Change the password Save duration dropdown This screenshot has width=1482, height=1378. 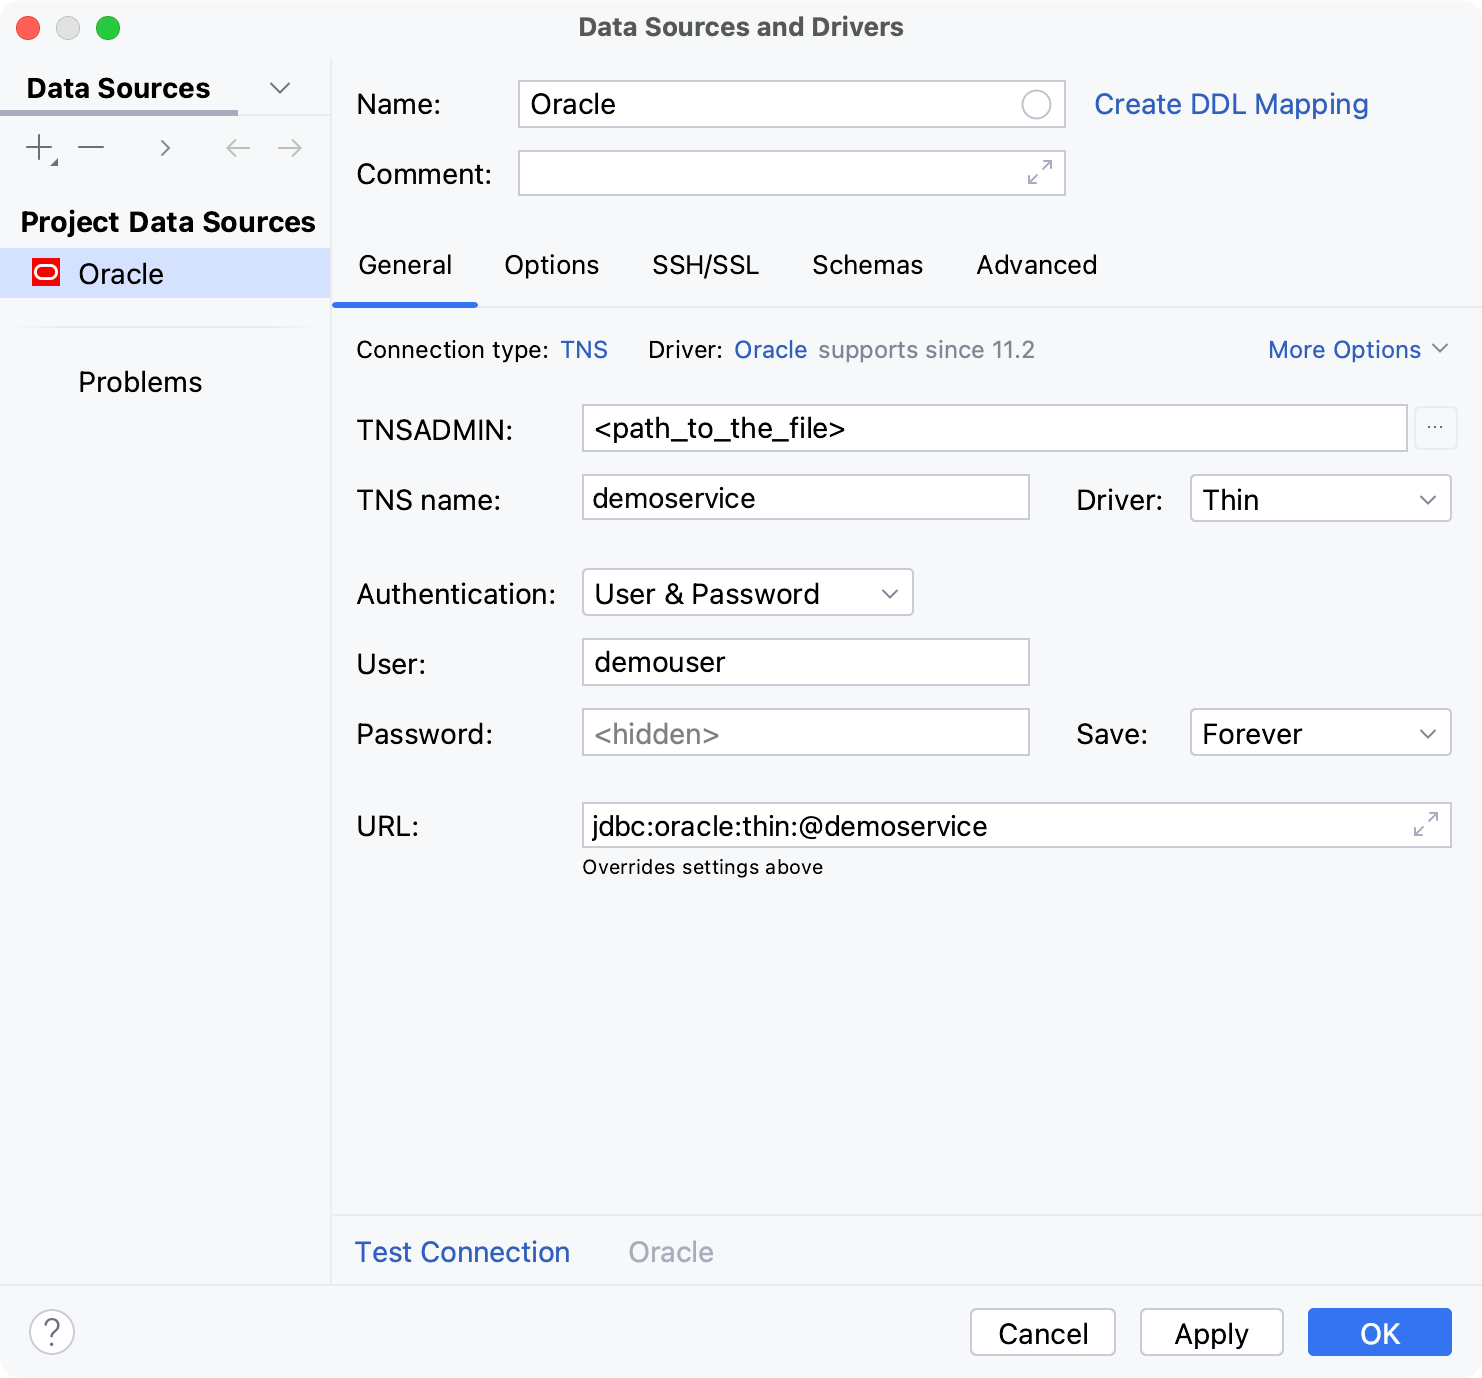(1320, 732)
